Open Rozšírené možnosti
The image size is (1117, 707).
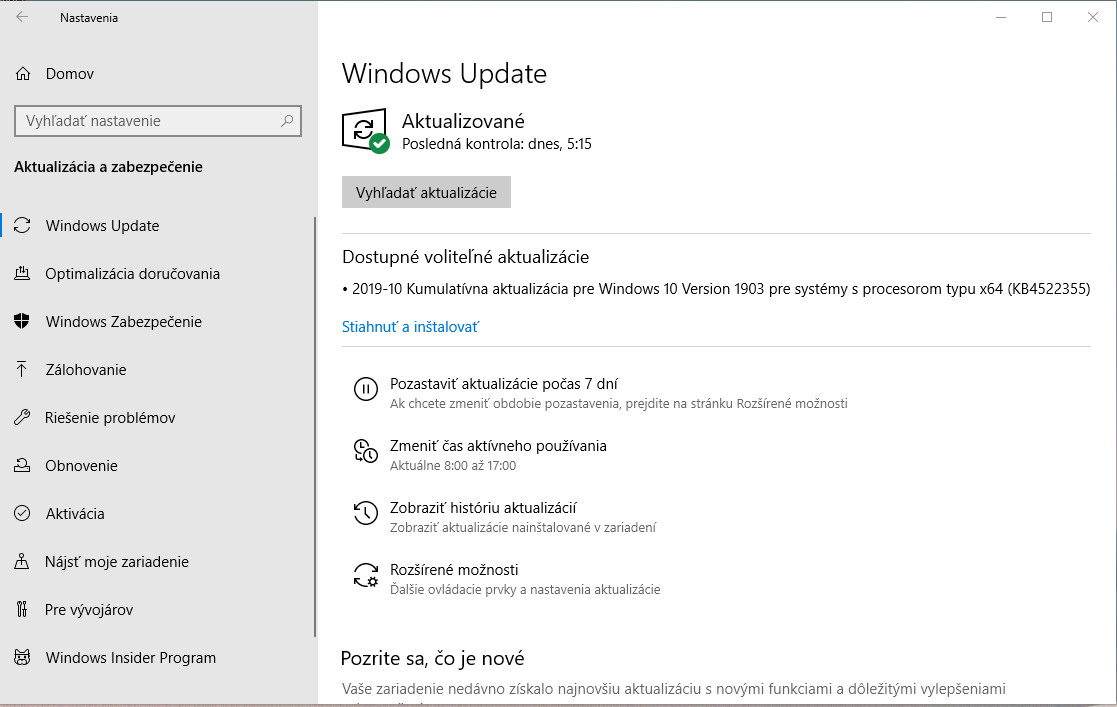pos(454,569)
